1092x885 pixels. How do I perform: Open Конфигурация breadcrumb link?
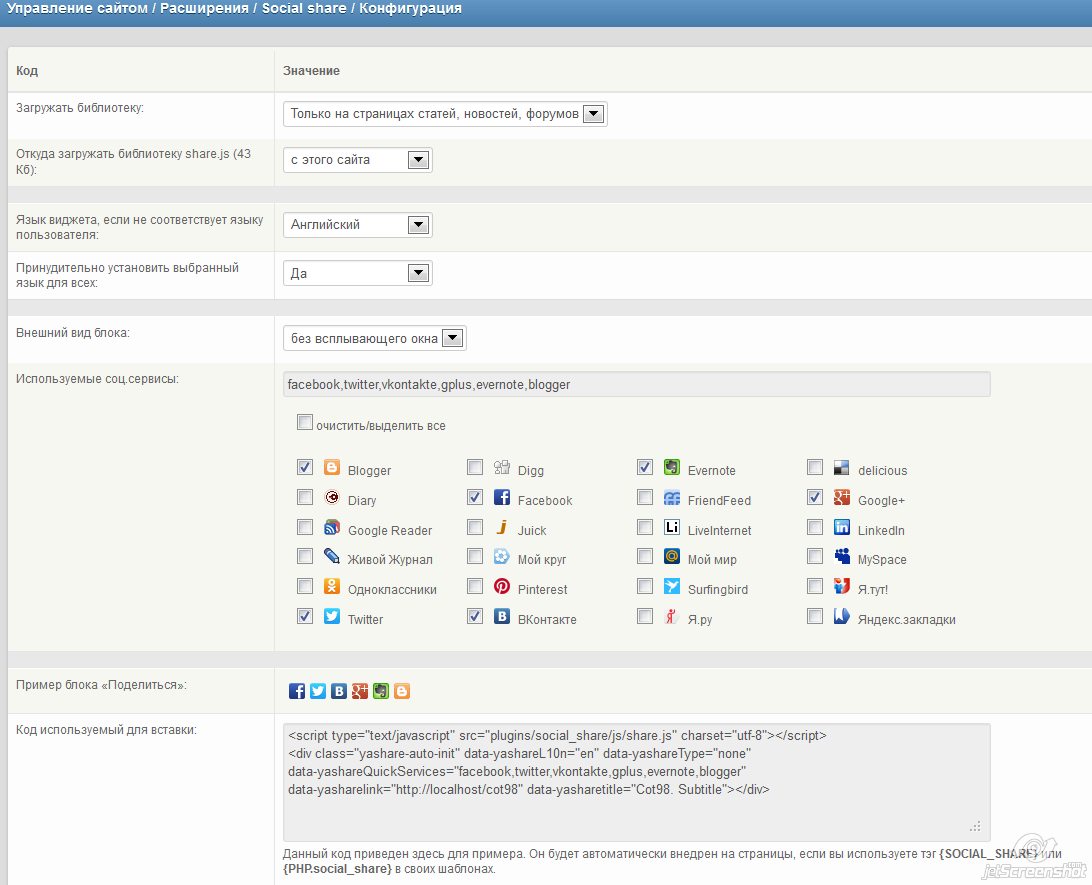coord(410,8)
